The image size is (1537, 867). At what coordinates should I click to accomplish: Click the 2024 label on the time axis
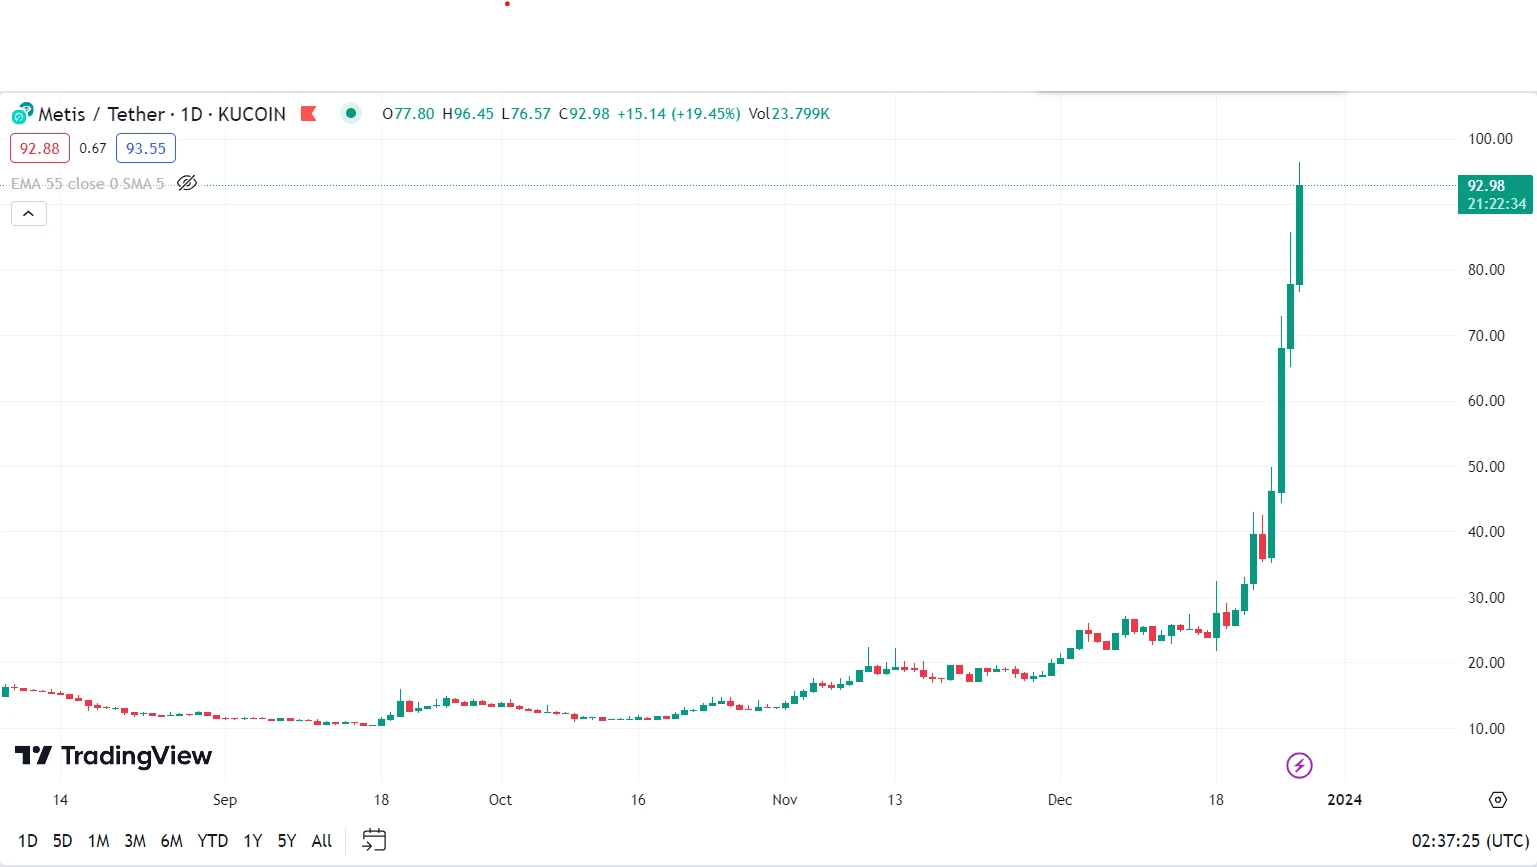tap(1344, 799)
